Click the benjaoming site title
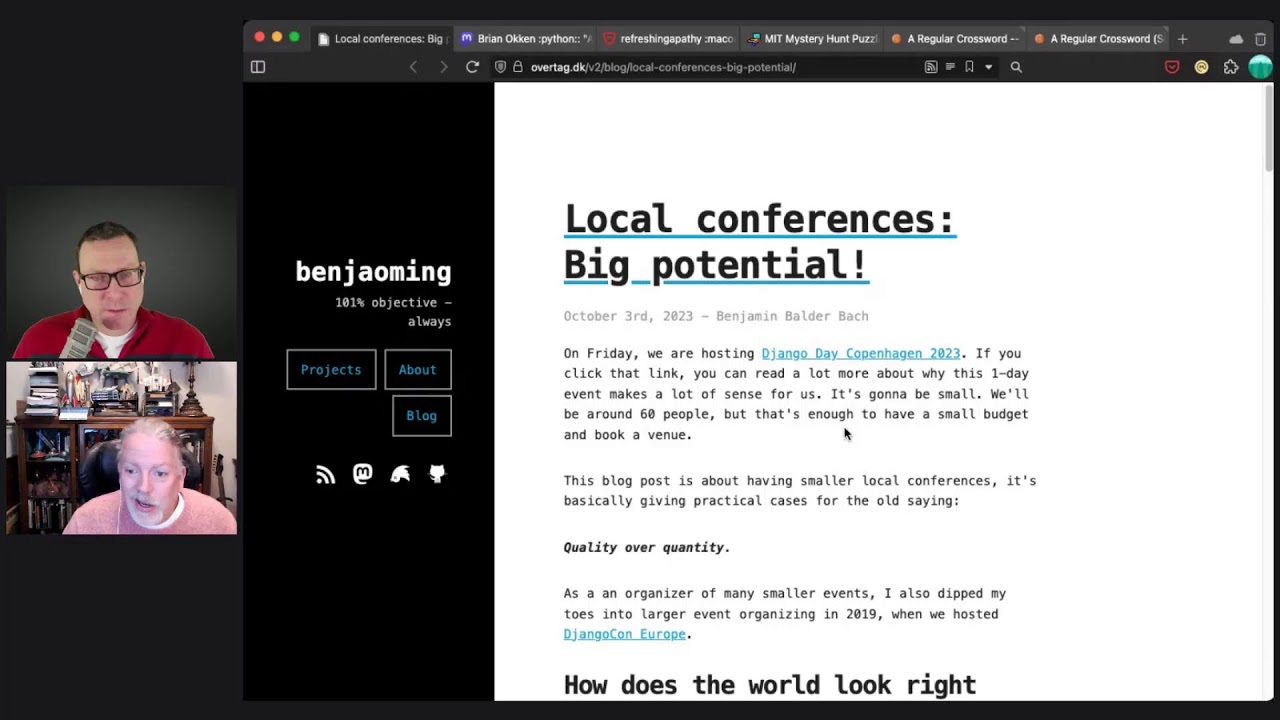The height and width of the screenshot is (720, 1280). point(373,272)
